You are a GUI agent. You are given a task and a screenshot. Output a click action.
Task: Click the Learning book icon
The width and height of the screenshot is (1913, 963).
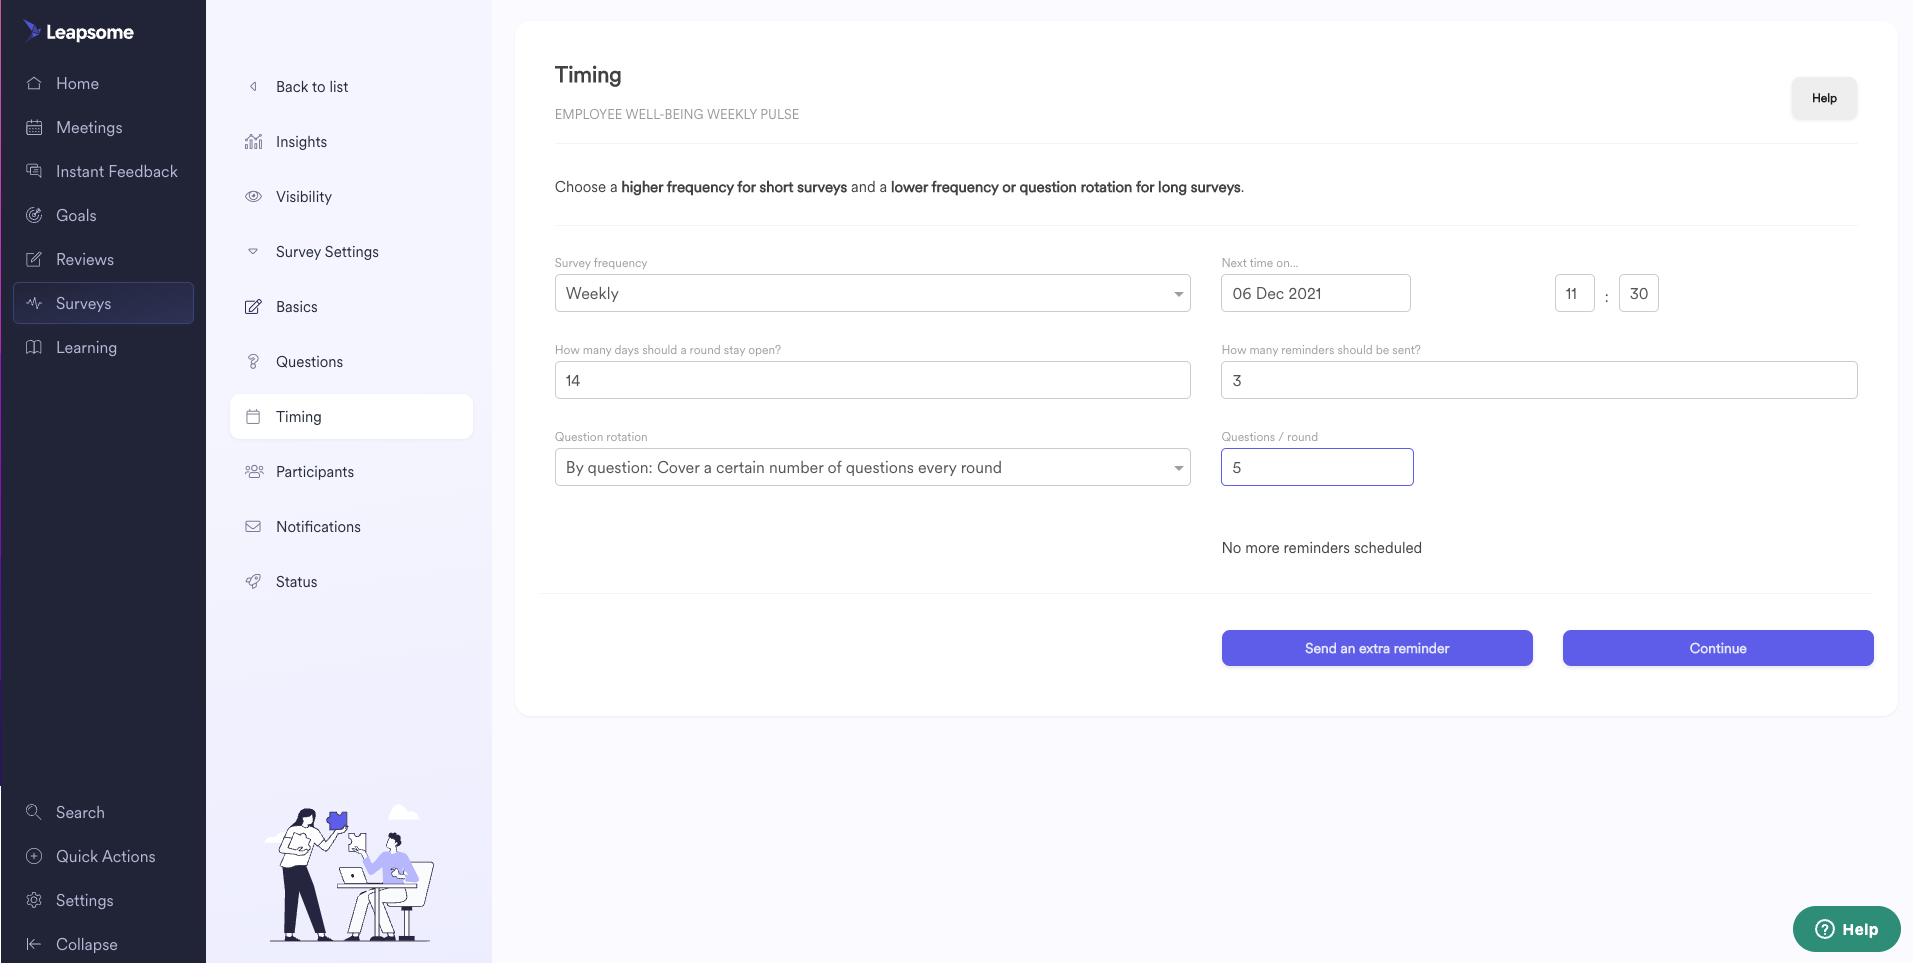tap(34, 347)
